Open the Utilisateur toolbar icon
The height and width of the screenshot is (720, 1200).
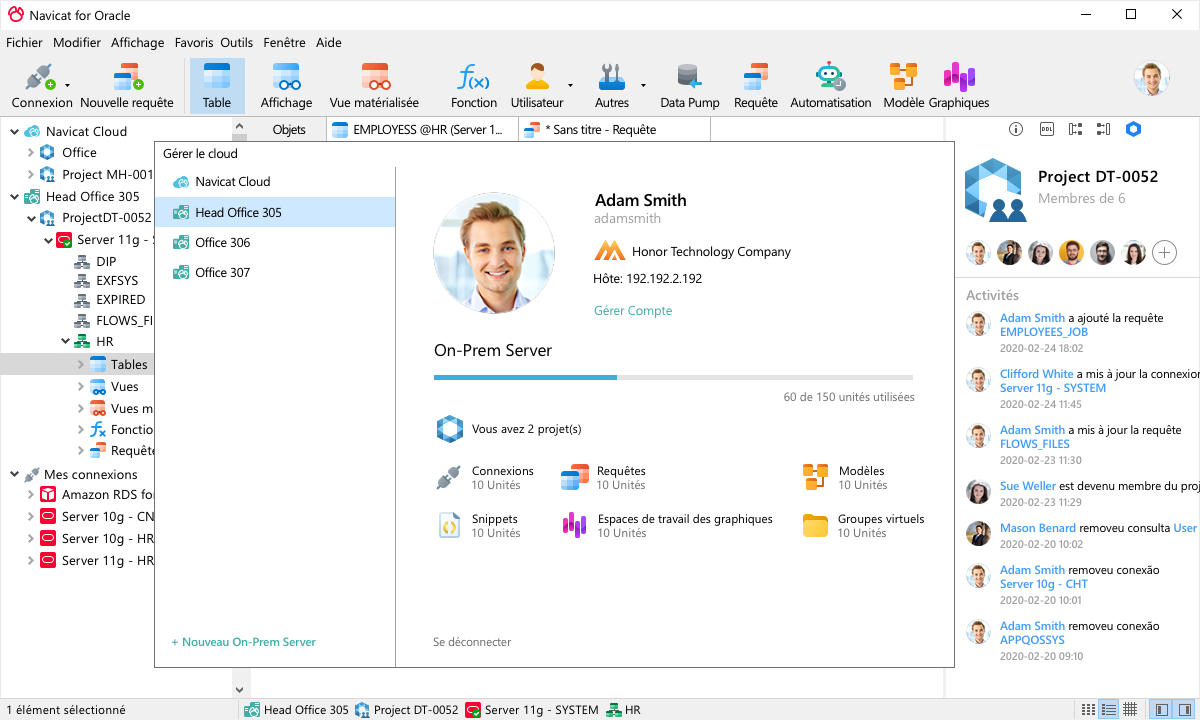click(537, 86)
